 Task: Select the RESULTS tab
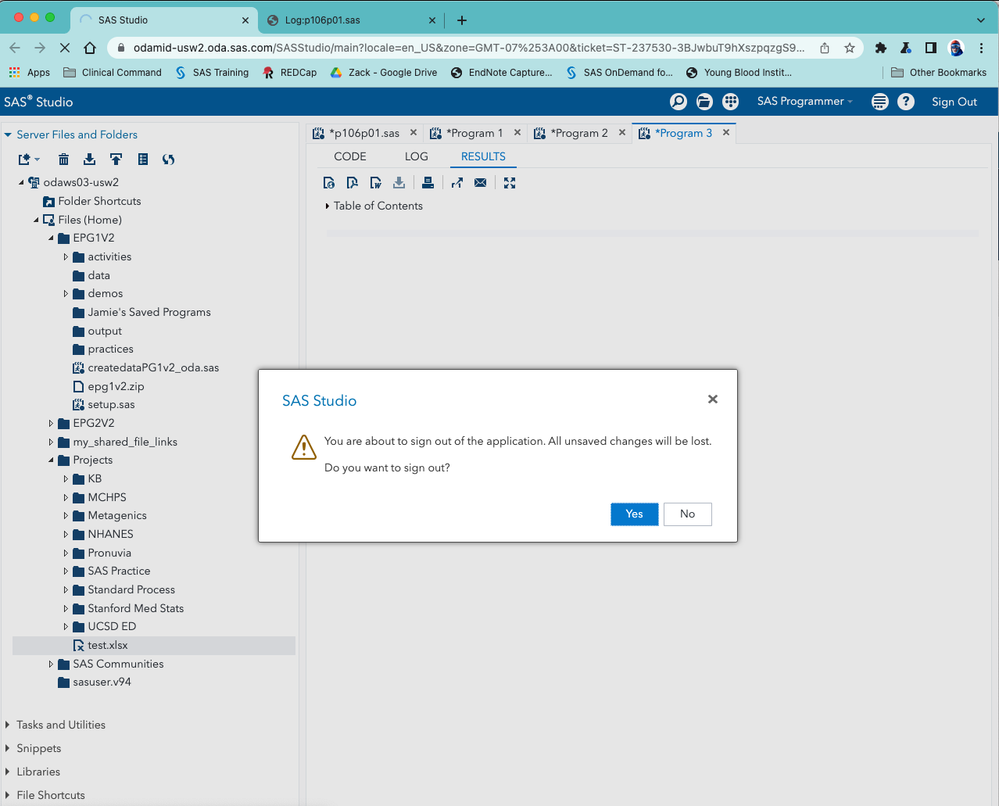[x=483, y=157]
